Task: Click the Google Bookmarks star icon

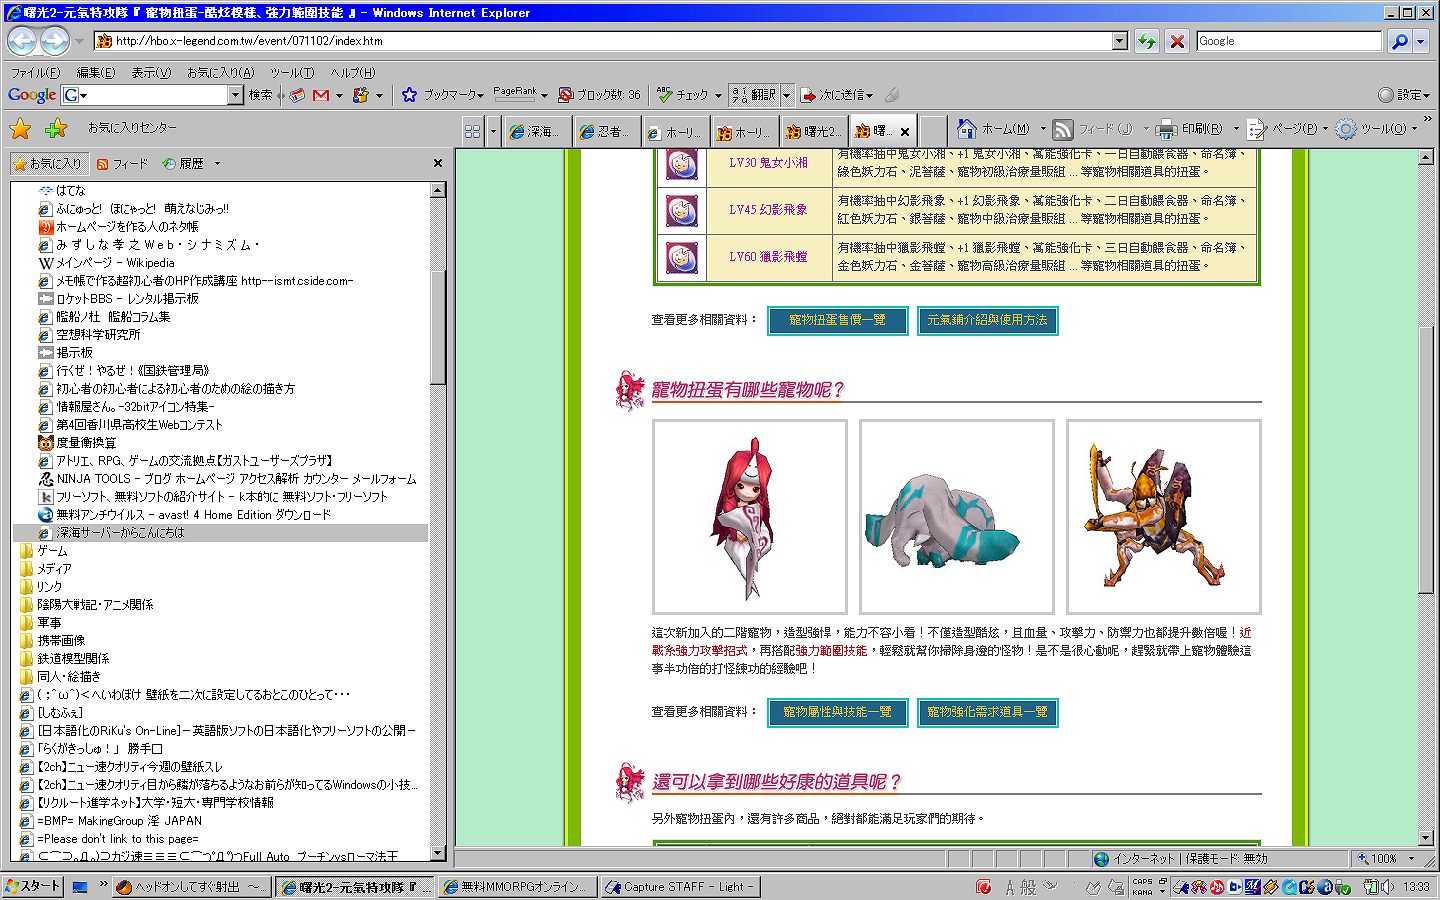Action: click(409, 95)
